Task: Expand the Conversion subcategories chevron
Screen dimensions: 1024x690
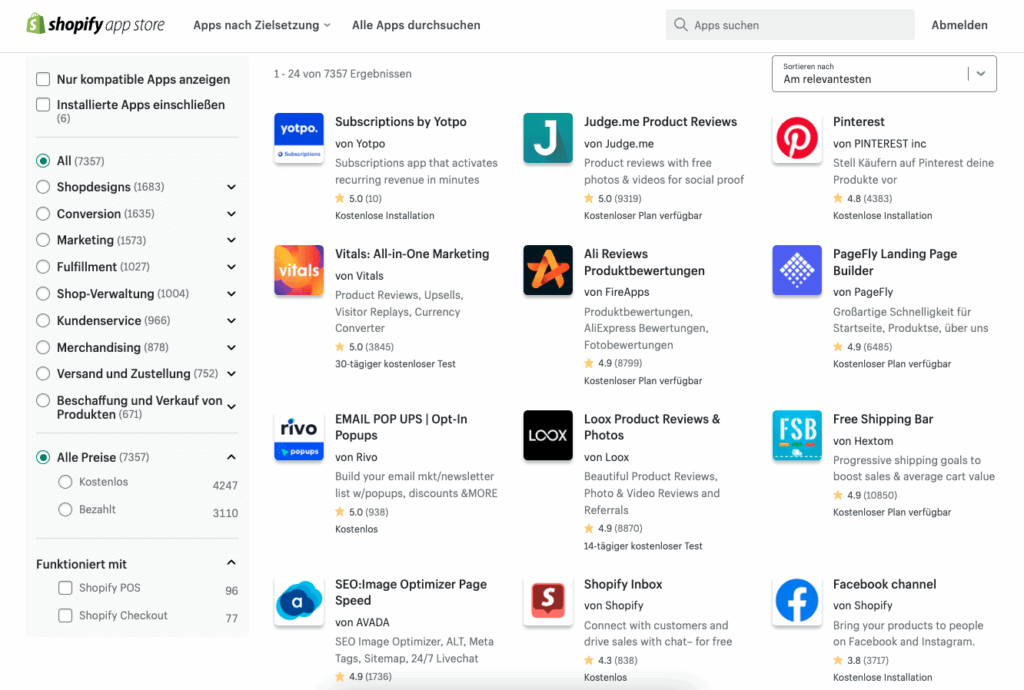Action: [231, 213]
